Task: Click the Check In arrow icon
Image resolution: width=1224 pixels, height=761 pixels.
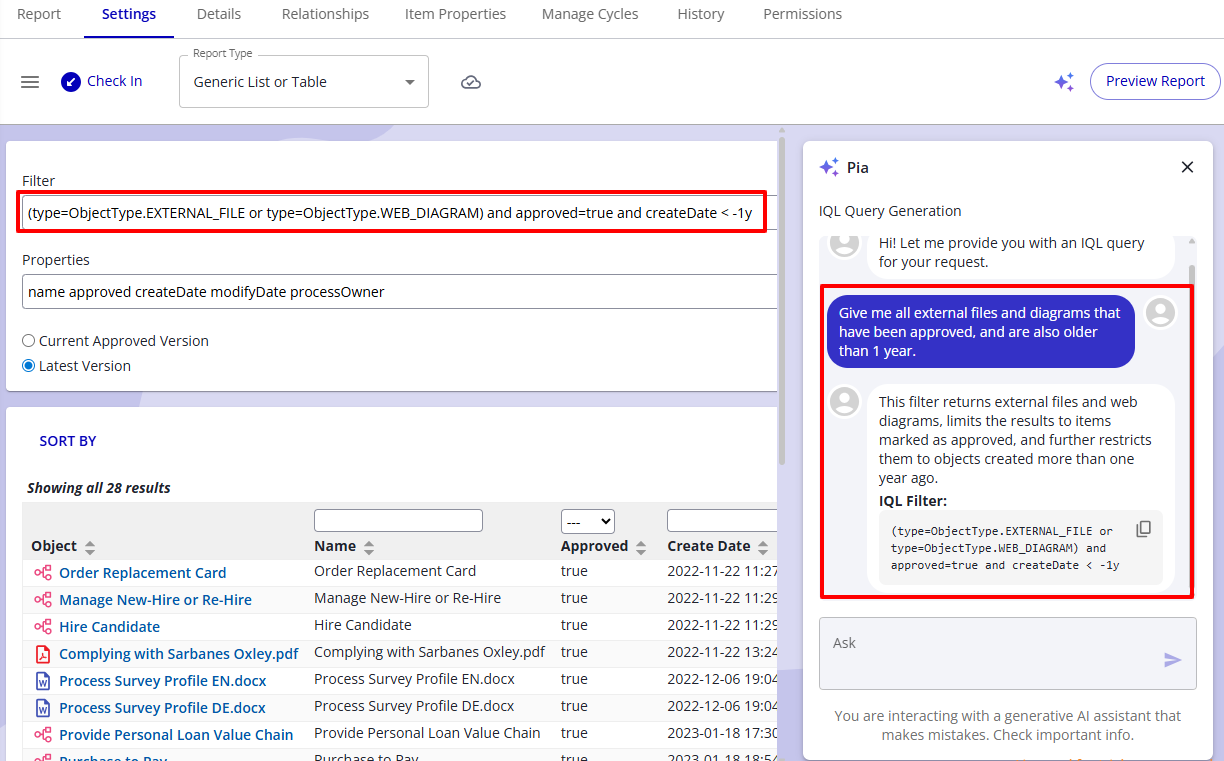Action: coord(70,82)
